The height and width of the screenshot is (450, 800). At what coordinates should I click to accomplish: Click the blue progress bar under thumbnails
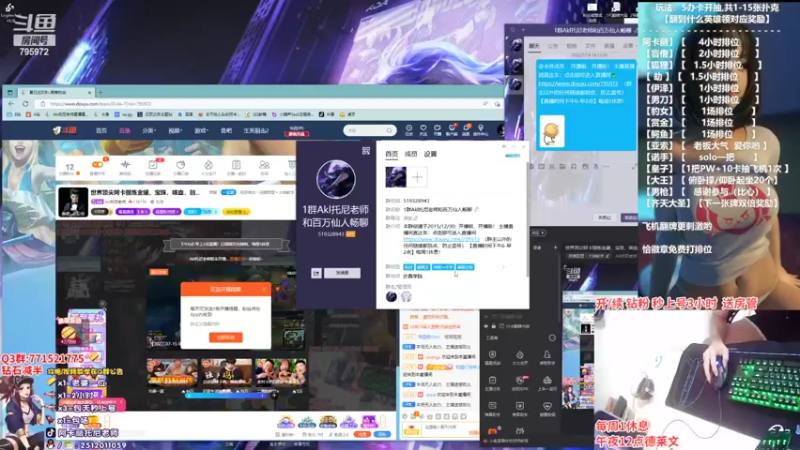(x=228, y=395)
